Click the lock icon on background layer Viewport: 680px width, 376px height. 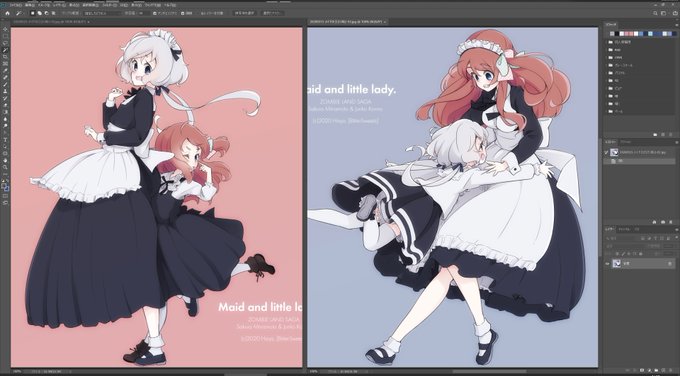click(x=670, y=264)
